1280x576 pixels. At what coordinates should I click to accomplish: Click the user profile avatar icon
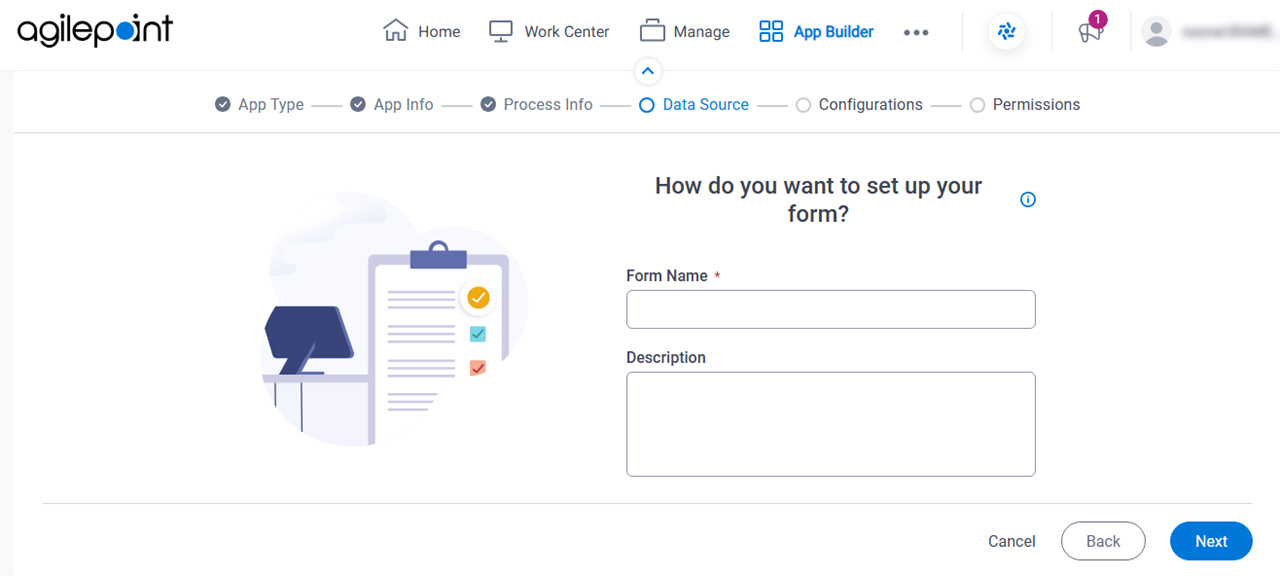(x=1157, y=32)
